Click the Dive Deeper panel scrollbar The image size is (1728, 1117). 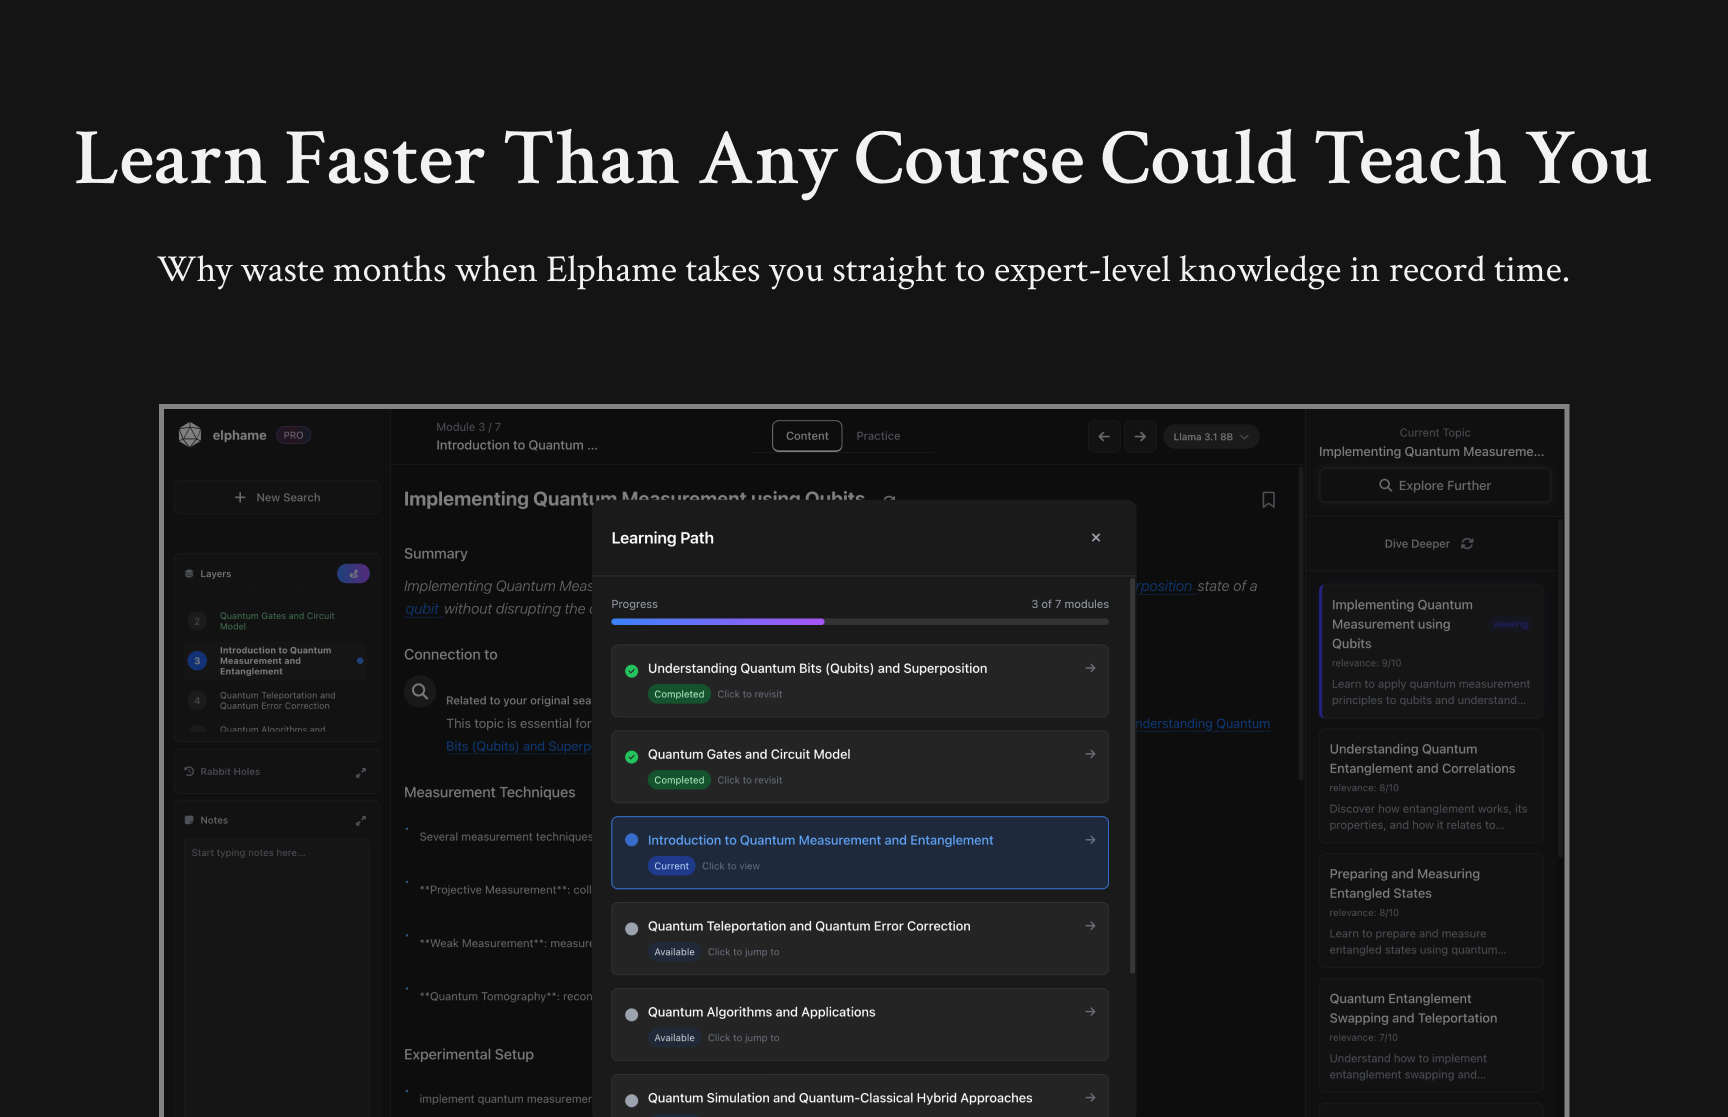point(1560,690)
